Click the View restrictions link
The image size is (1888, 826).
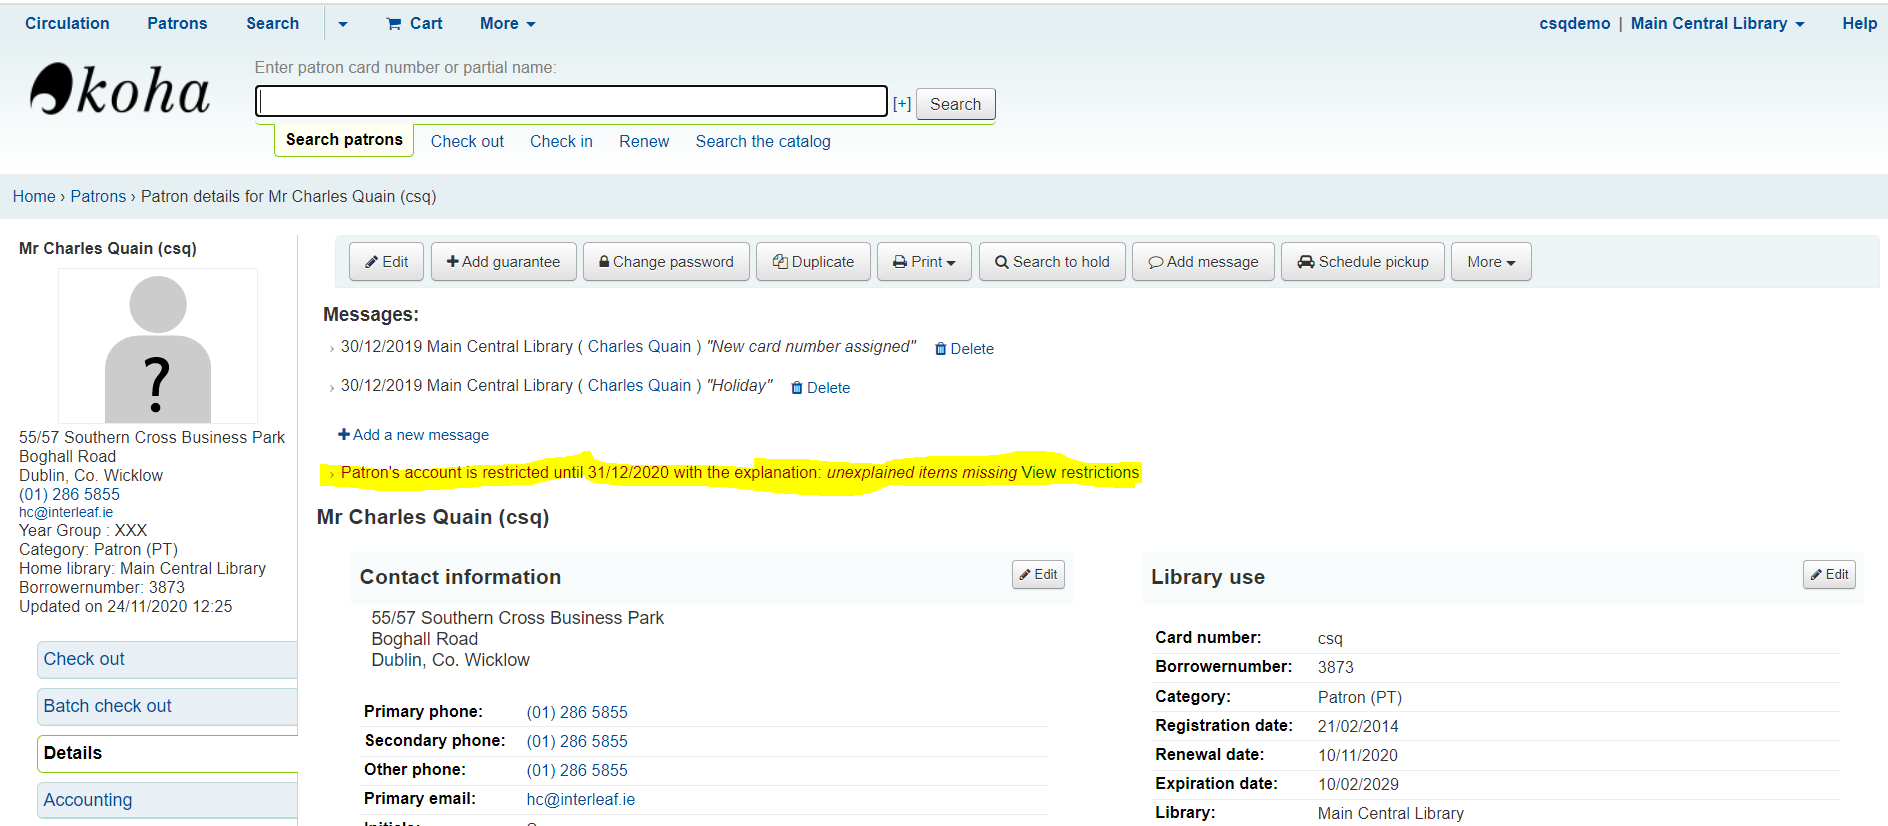[1080, 472]
